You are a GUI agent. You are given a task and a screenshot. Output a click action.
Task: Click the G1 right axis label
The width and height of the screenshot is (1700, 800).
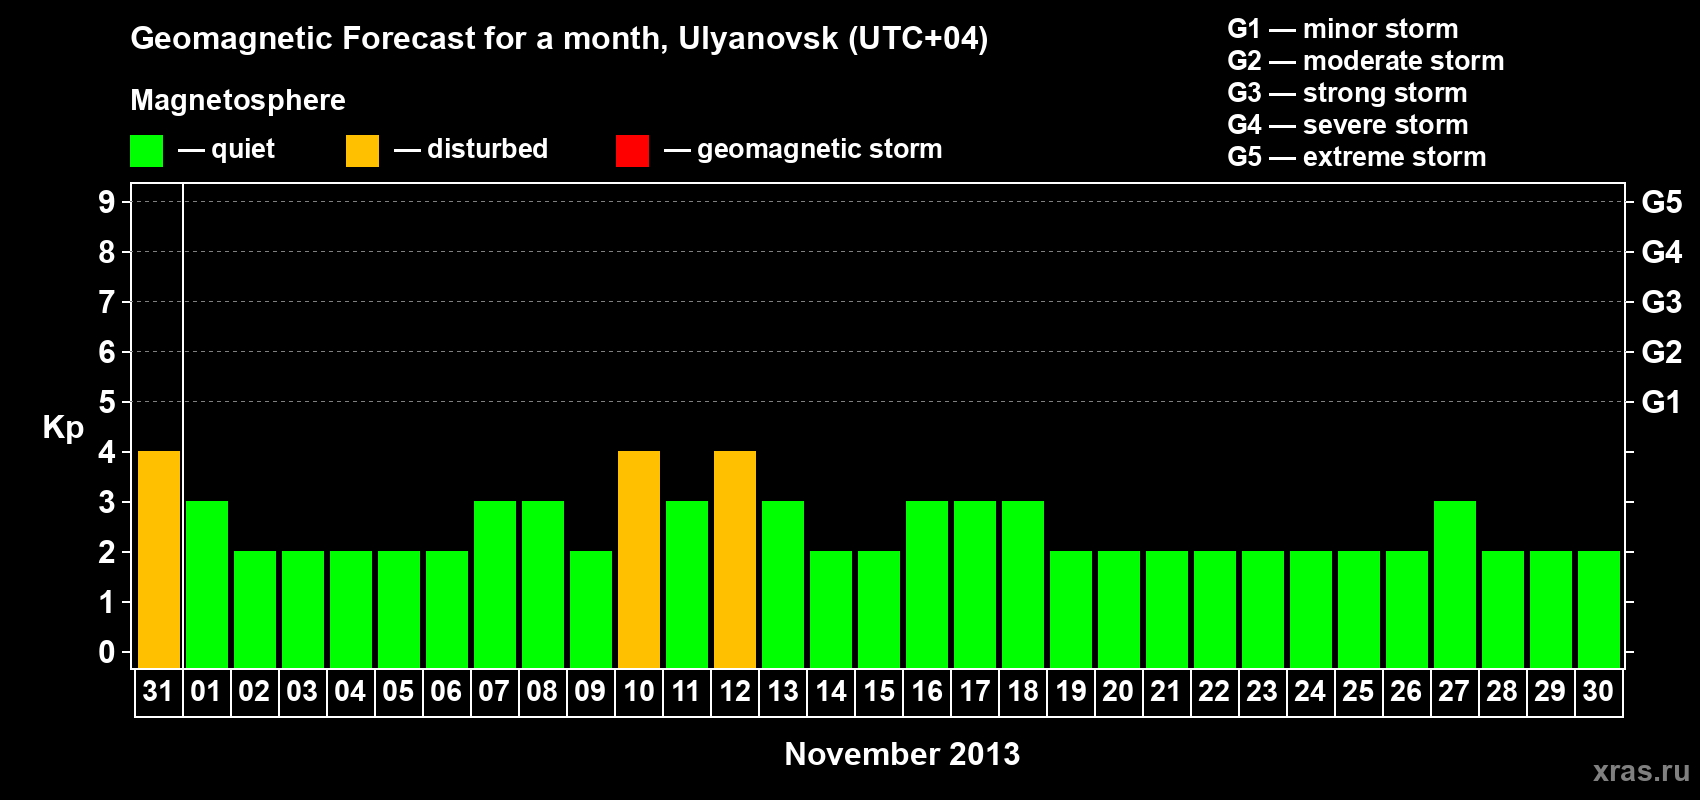(1661, 402)
